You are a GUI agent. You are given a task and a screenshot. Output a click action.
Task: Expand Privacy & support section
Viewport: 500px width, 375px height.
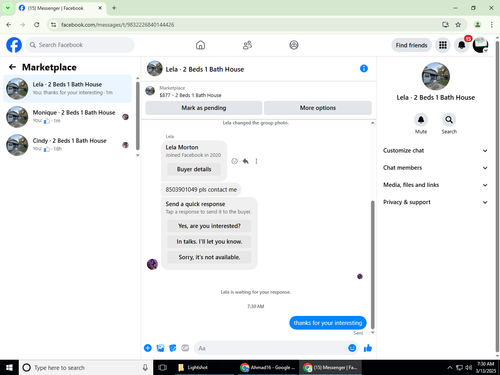tap(435, 202)
